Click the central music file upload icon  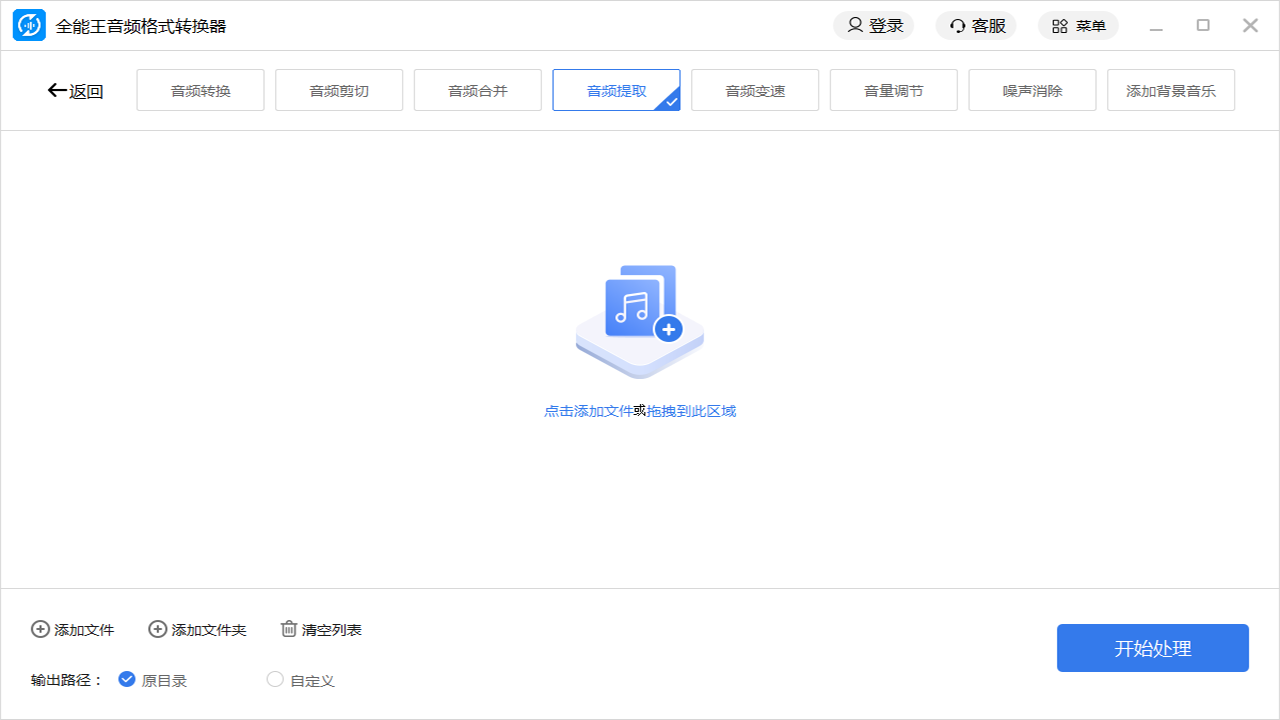639,318
